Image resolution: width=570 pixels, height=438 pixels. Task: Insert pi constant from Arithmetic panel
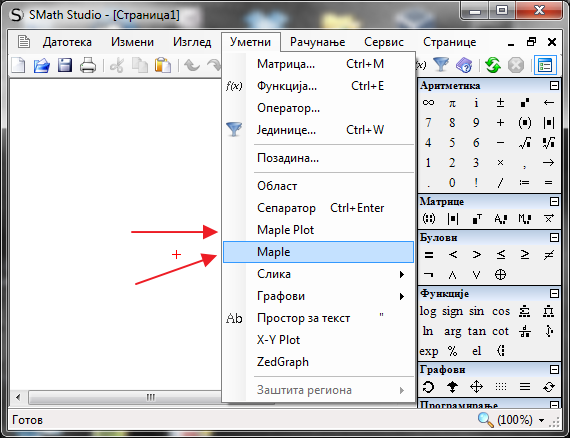click(452, 103)
